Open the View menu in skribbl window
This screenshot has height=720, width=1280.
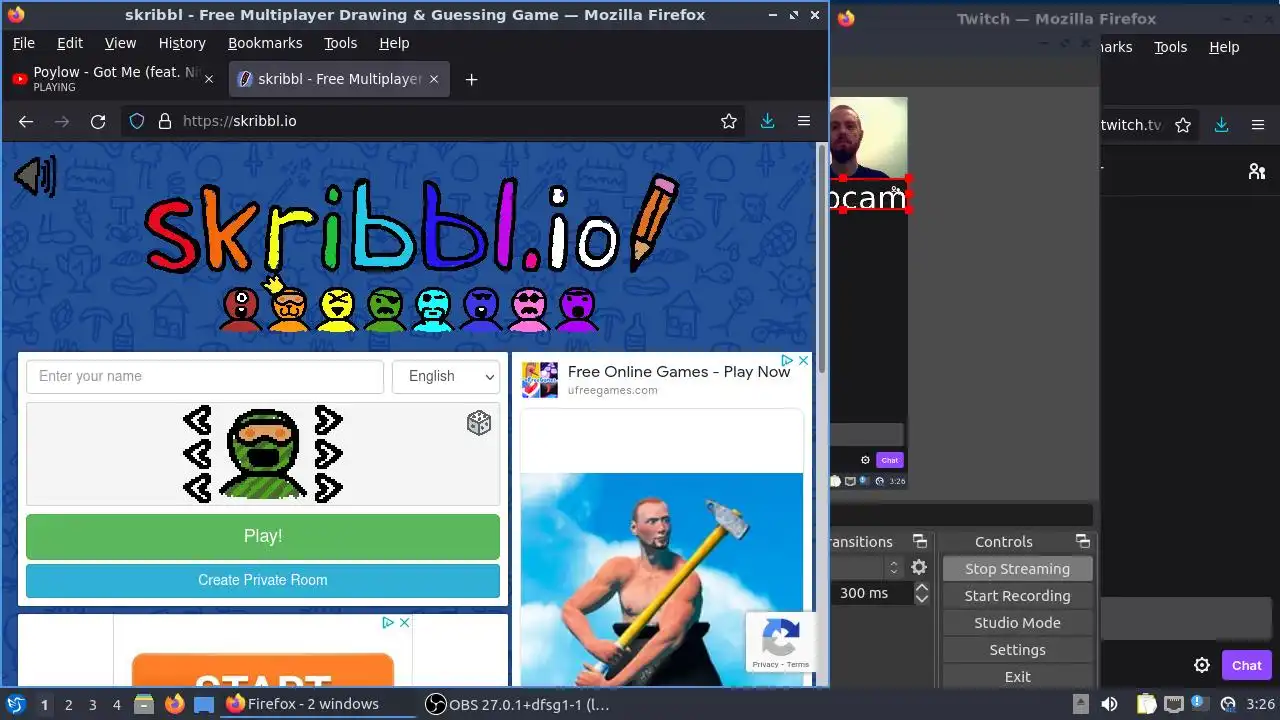pos(120,43)
